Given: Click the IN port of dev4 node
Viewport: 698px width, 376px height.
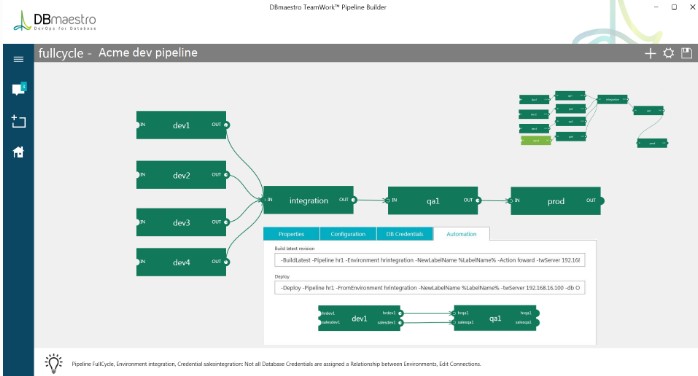Looking at the screenshot, I should 138,262.
